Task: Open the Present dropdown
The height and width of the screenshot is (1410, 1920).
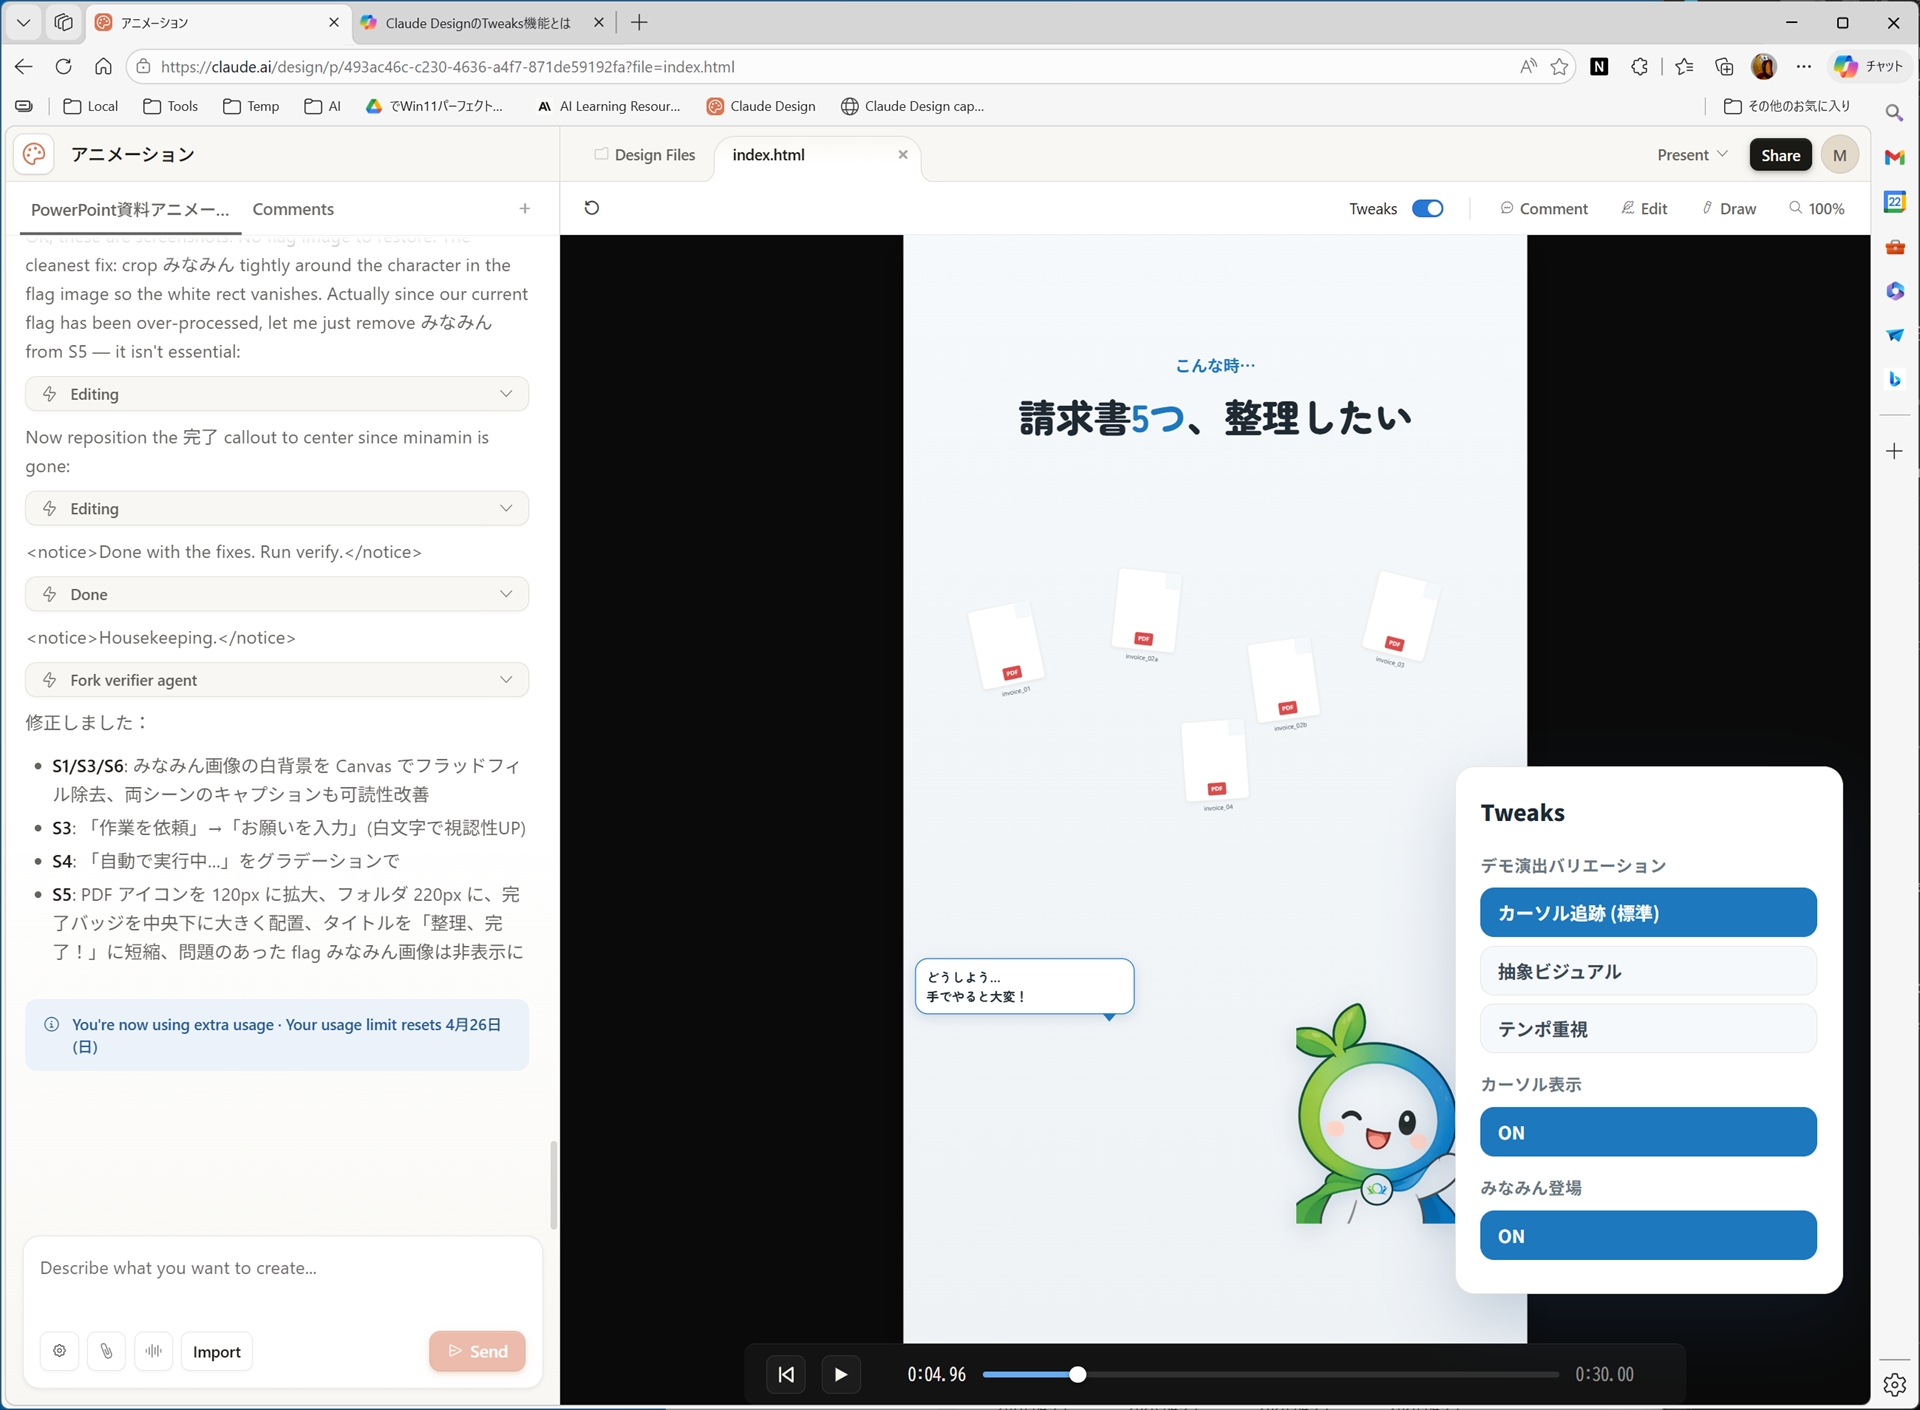Action: tap(1691, 154)
